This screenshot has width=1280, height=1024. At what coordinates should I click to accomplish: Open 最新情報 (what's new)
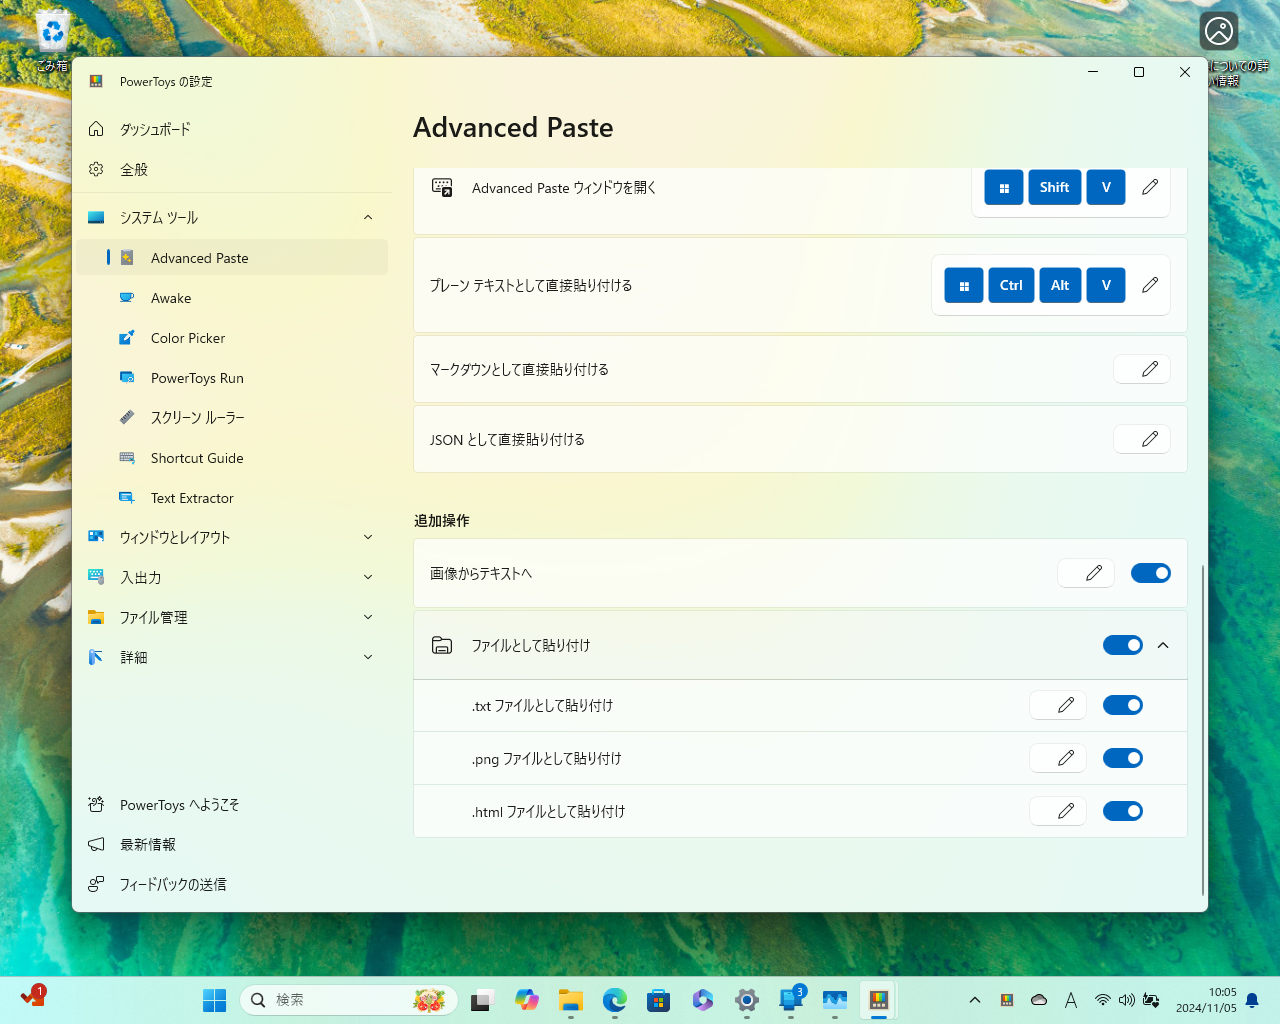[x=232, y=845]
